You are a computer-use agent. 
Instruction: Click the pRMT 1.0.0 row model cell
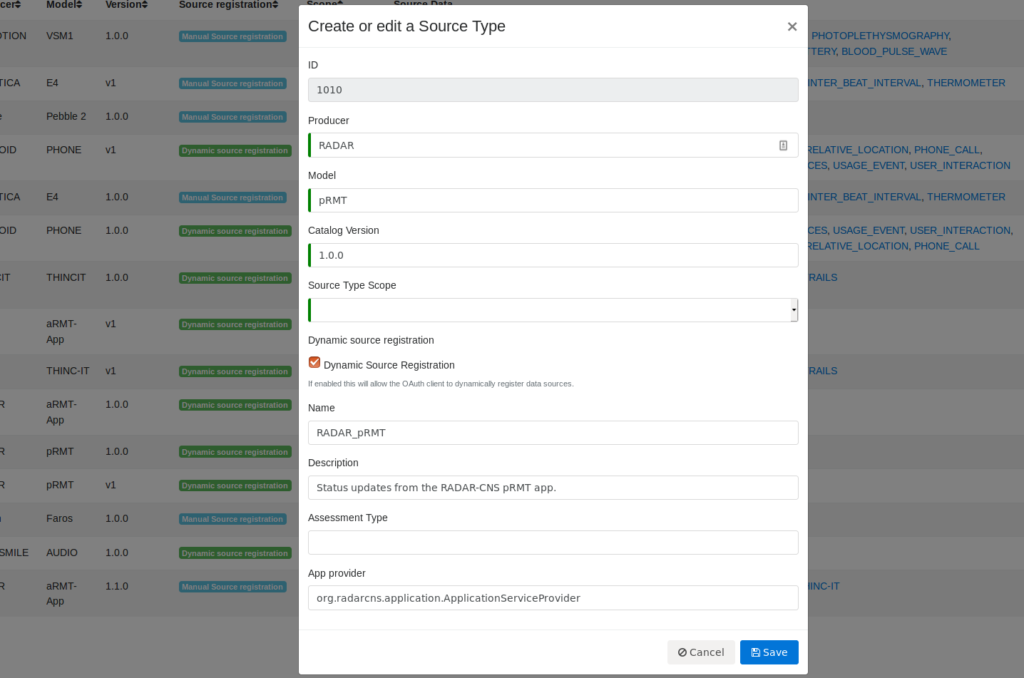click(59, 451)
